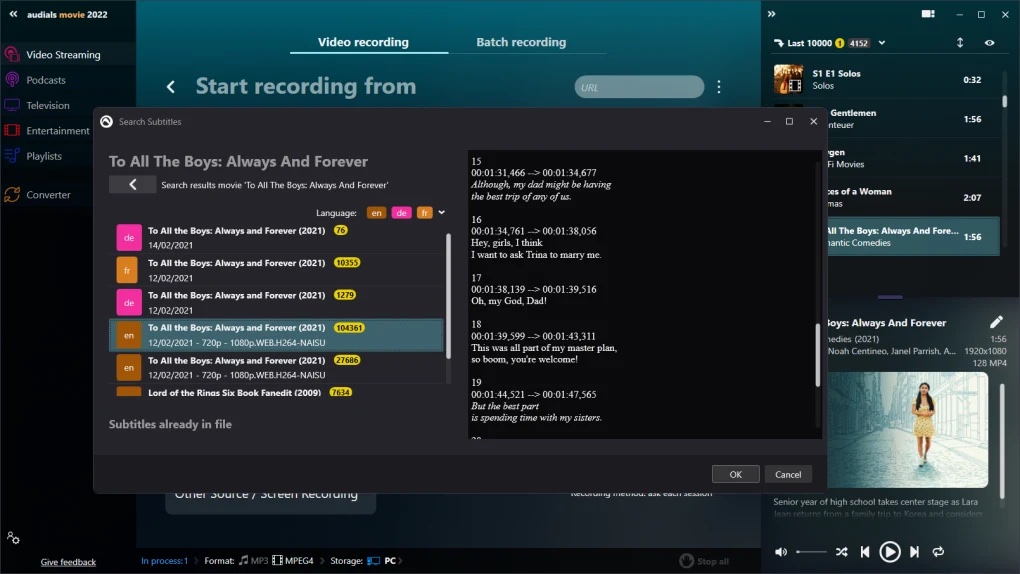Select the Fi Movies recording, length 1:41
The image size is (1020, 574).
913,158
